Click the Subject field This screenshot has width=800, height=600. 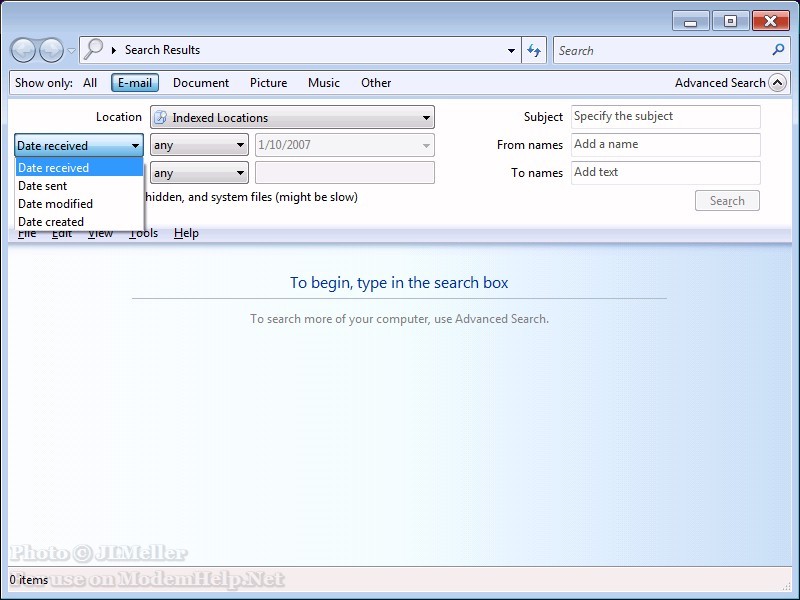coord(666,117)
